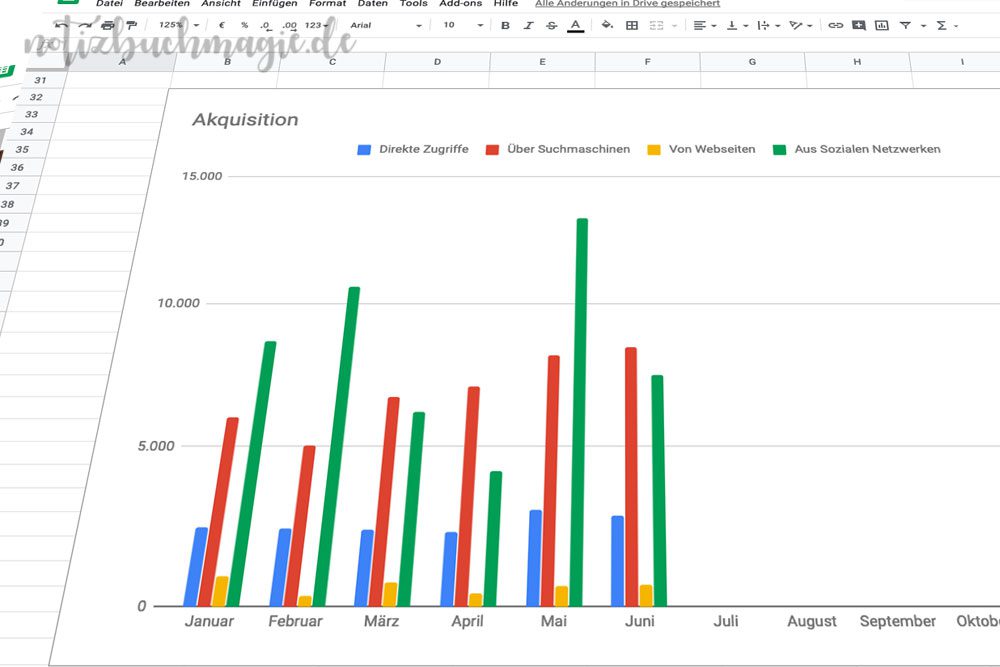Screen dimensions: 1000x667
Task: Toggle strikethrough formatting
Action: pos(550,24)
